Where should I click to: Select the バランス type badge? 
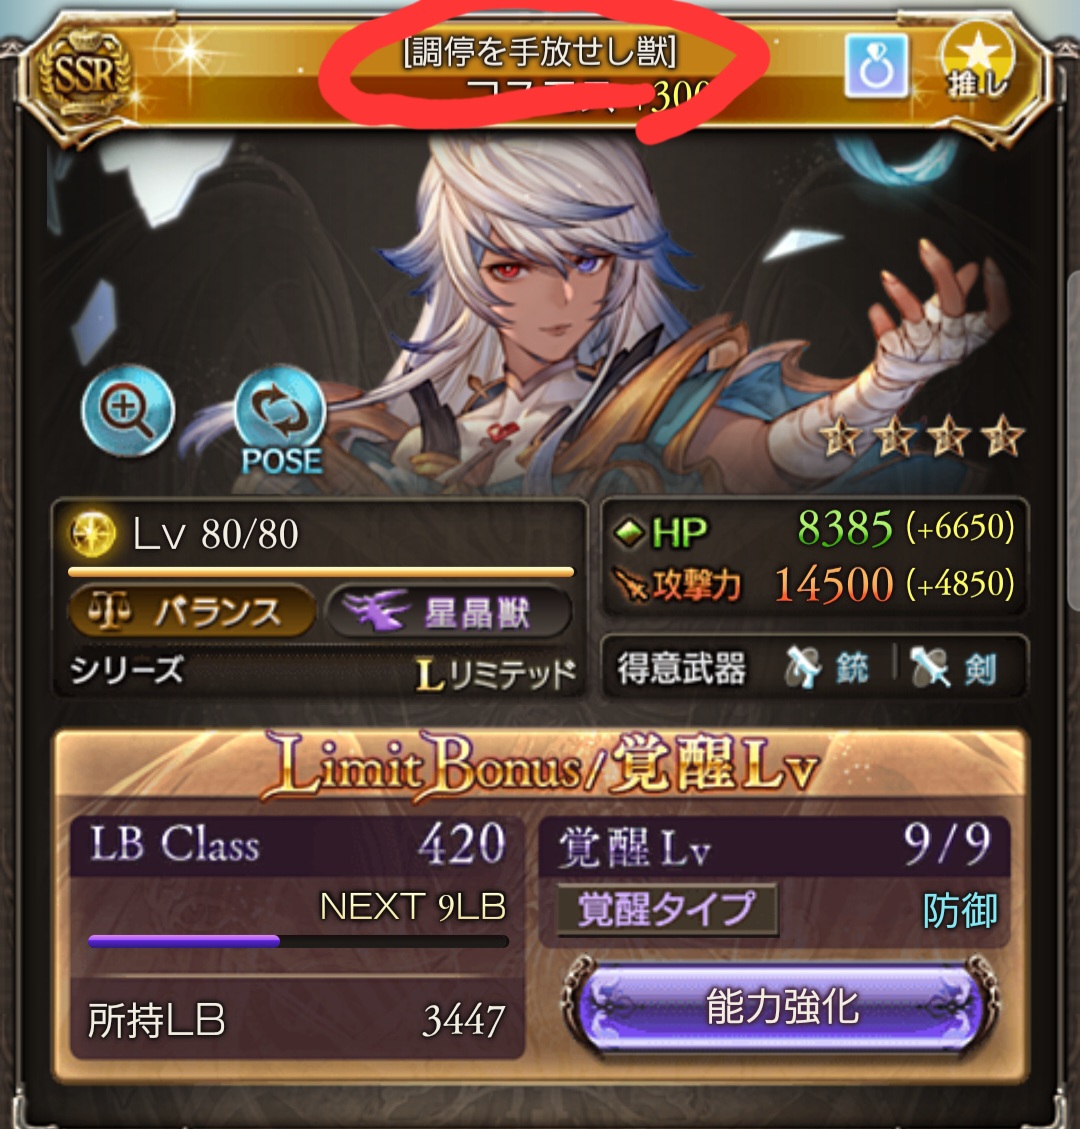pyautogui.click(x=192, y=613)
